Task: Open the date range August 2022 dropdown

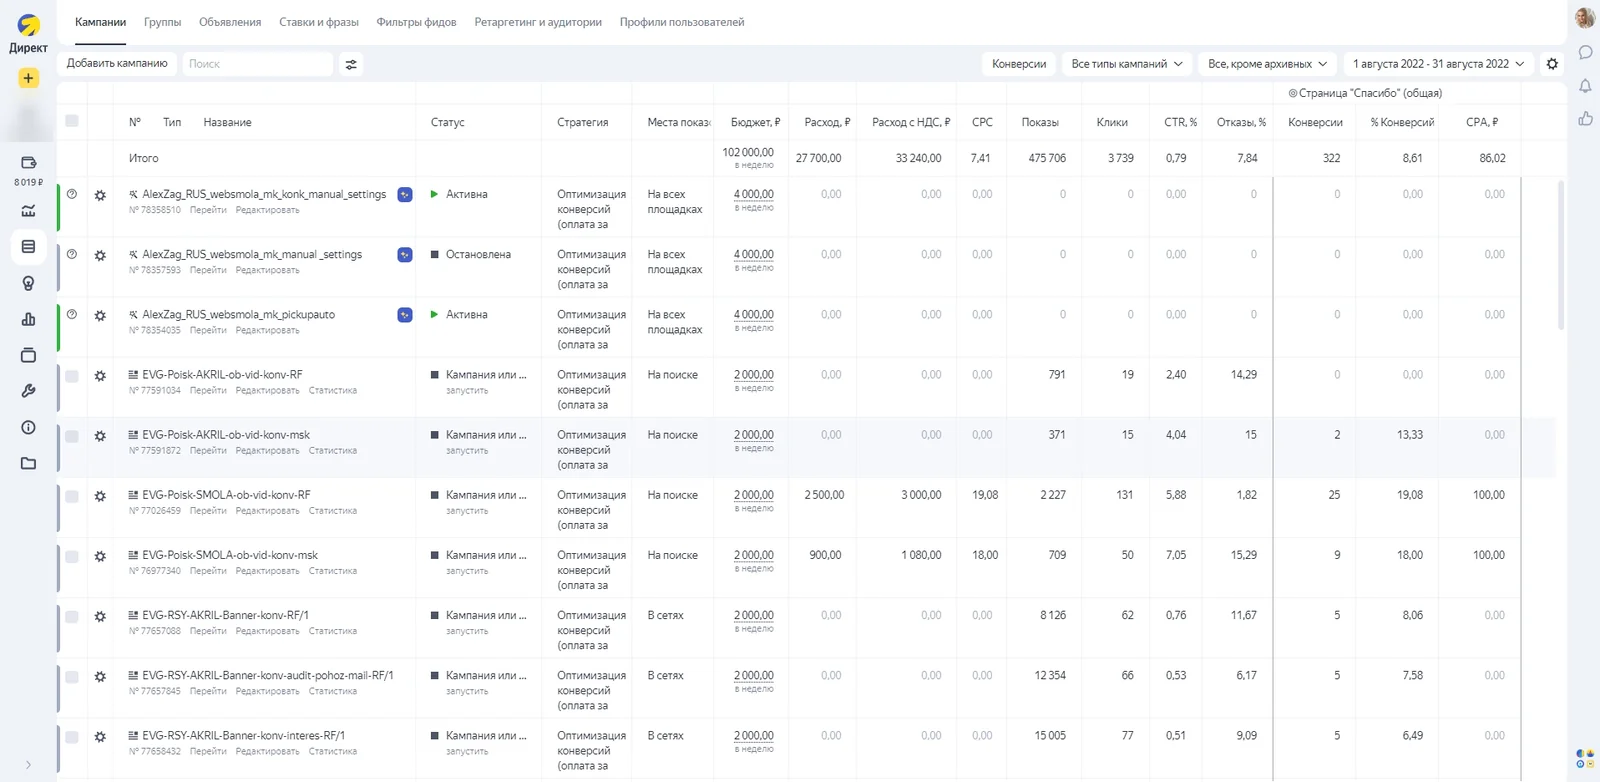Action: [1438, 64]
